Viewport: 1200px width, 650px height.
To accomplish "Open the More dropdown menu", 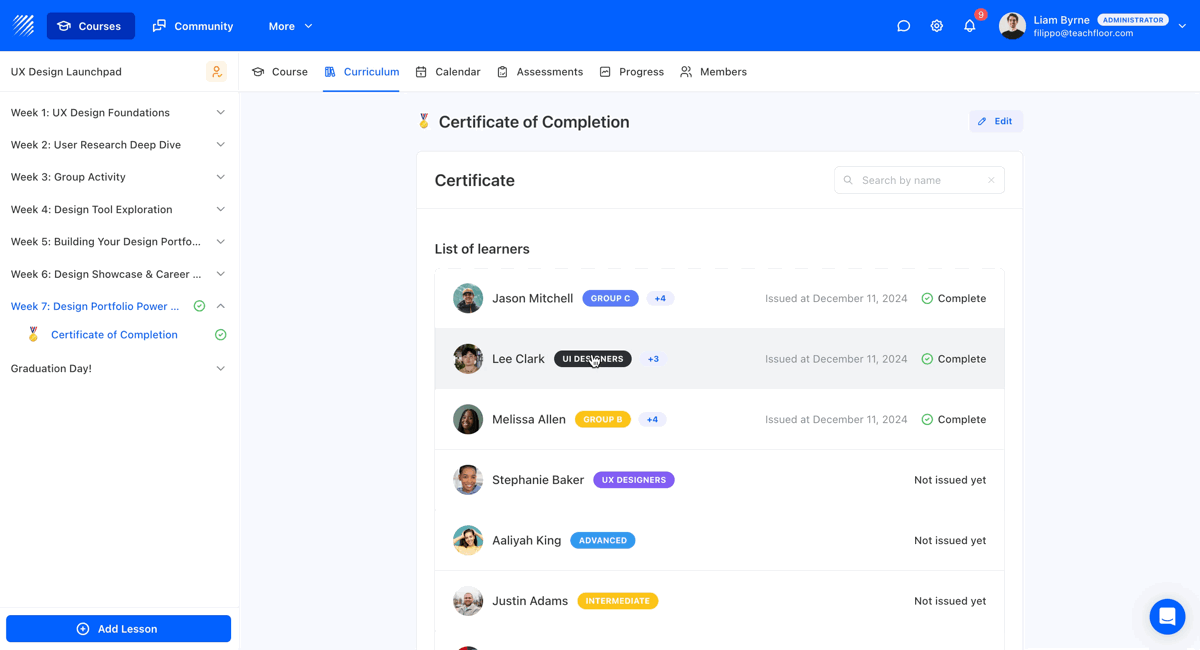I will point(290,26).
